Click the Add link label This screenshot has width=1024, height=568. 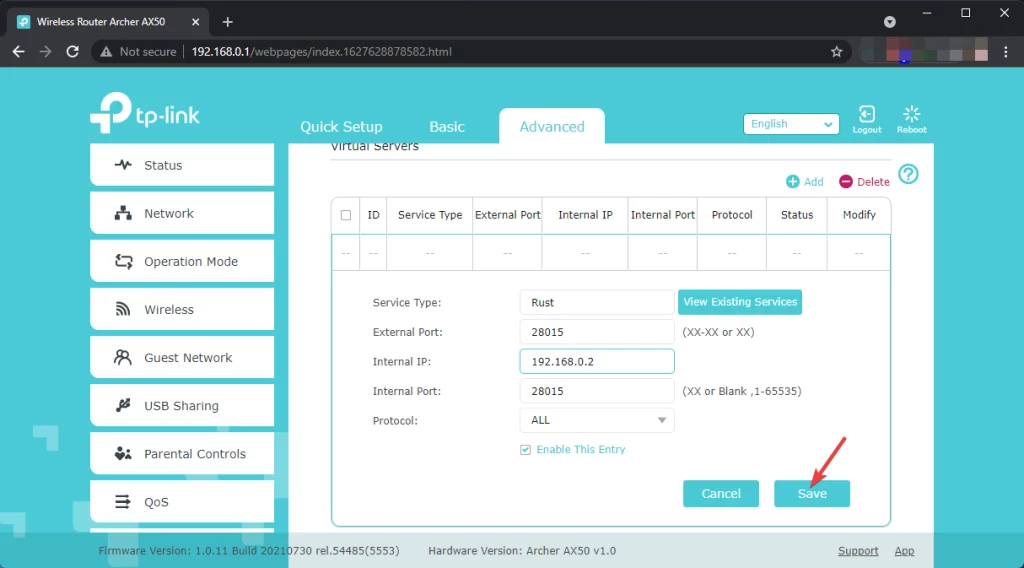coord(813,181)
